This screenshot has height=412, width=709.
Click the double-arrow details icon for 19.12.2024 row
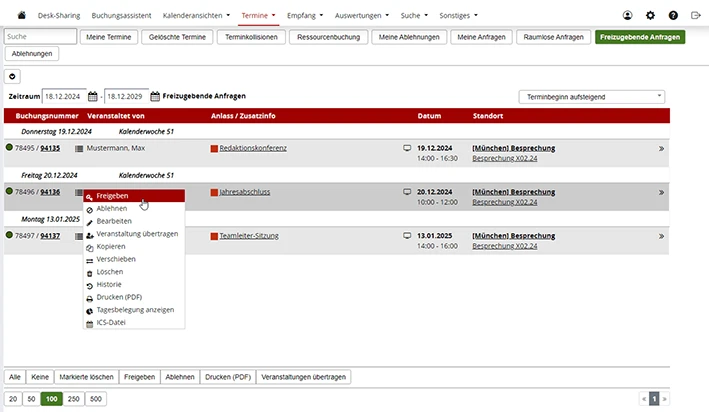click(x=661, y=148)
